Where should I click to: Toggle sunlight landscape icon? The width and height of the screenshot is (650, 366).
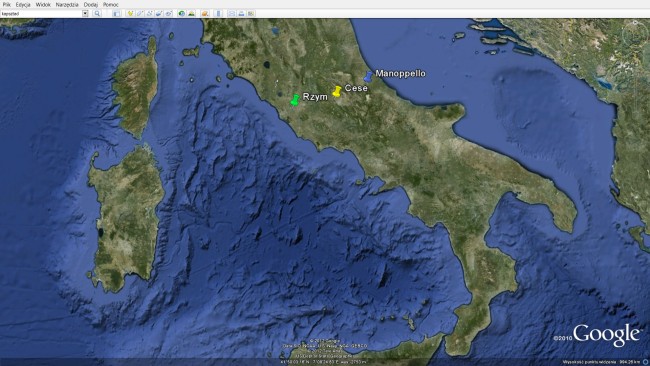(x=191, y=14)
